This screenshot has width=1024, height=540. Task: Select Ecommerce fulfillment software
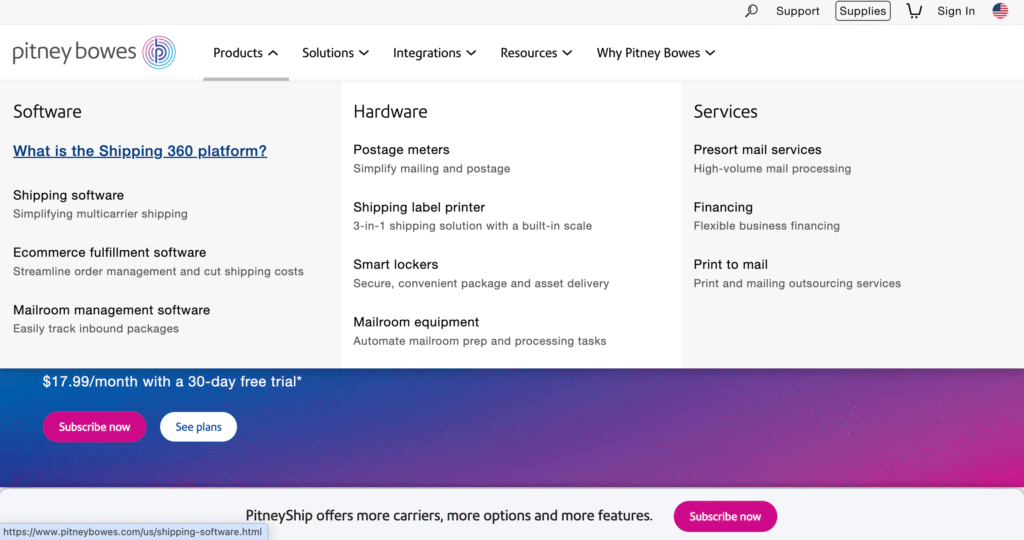pos(110,253)
